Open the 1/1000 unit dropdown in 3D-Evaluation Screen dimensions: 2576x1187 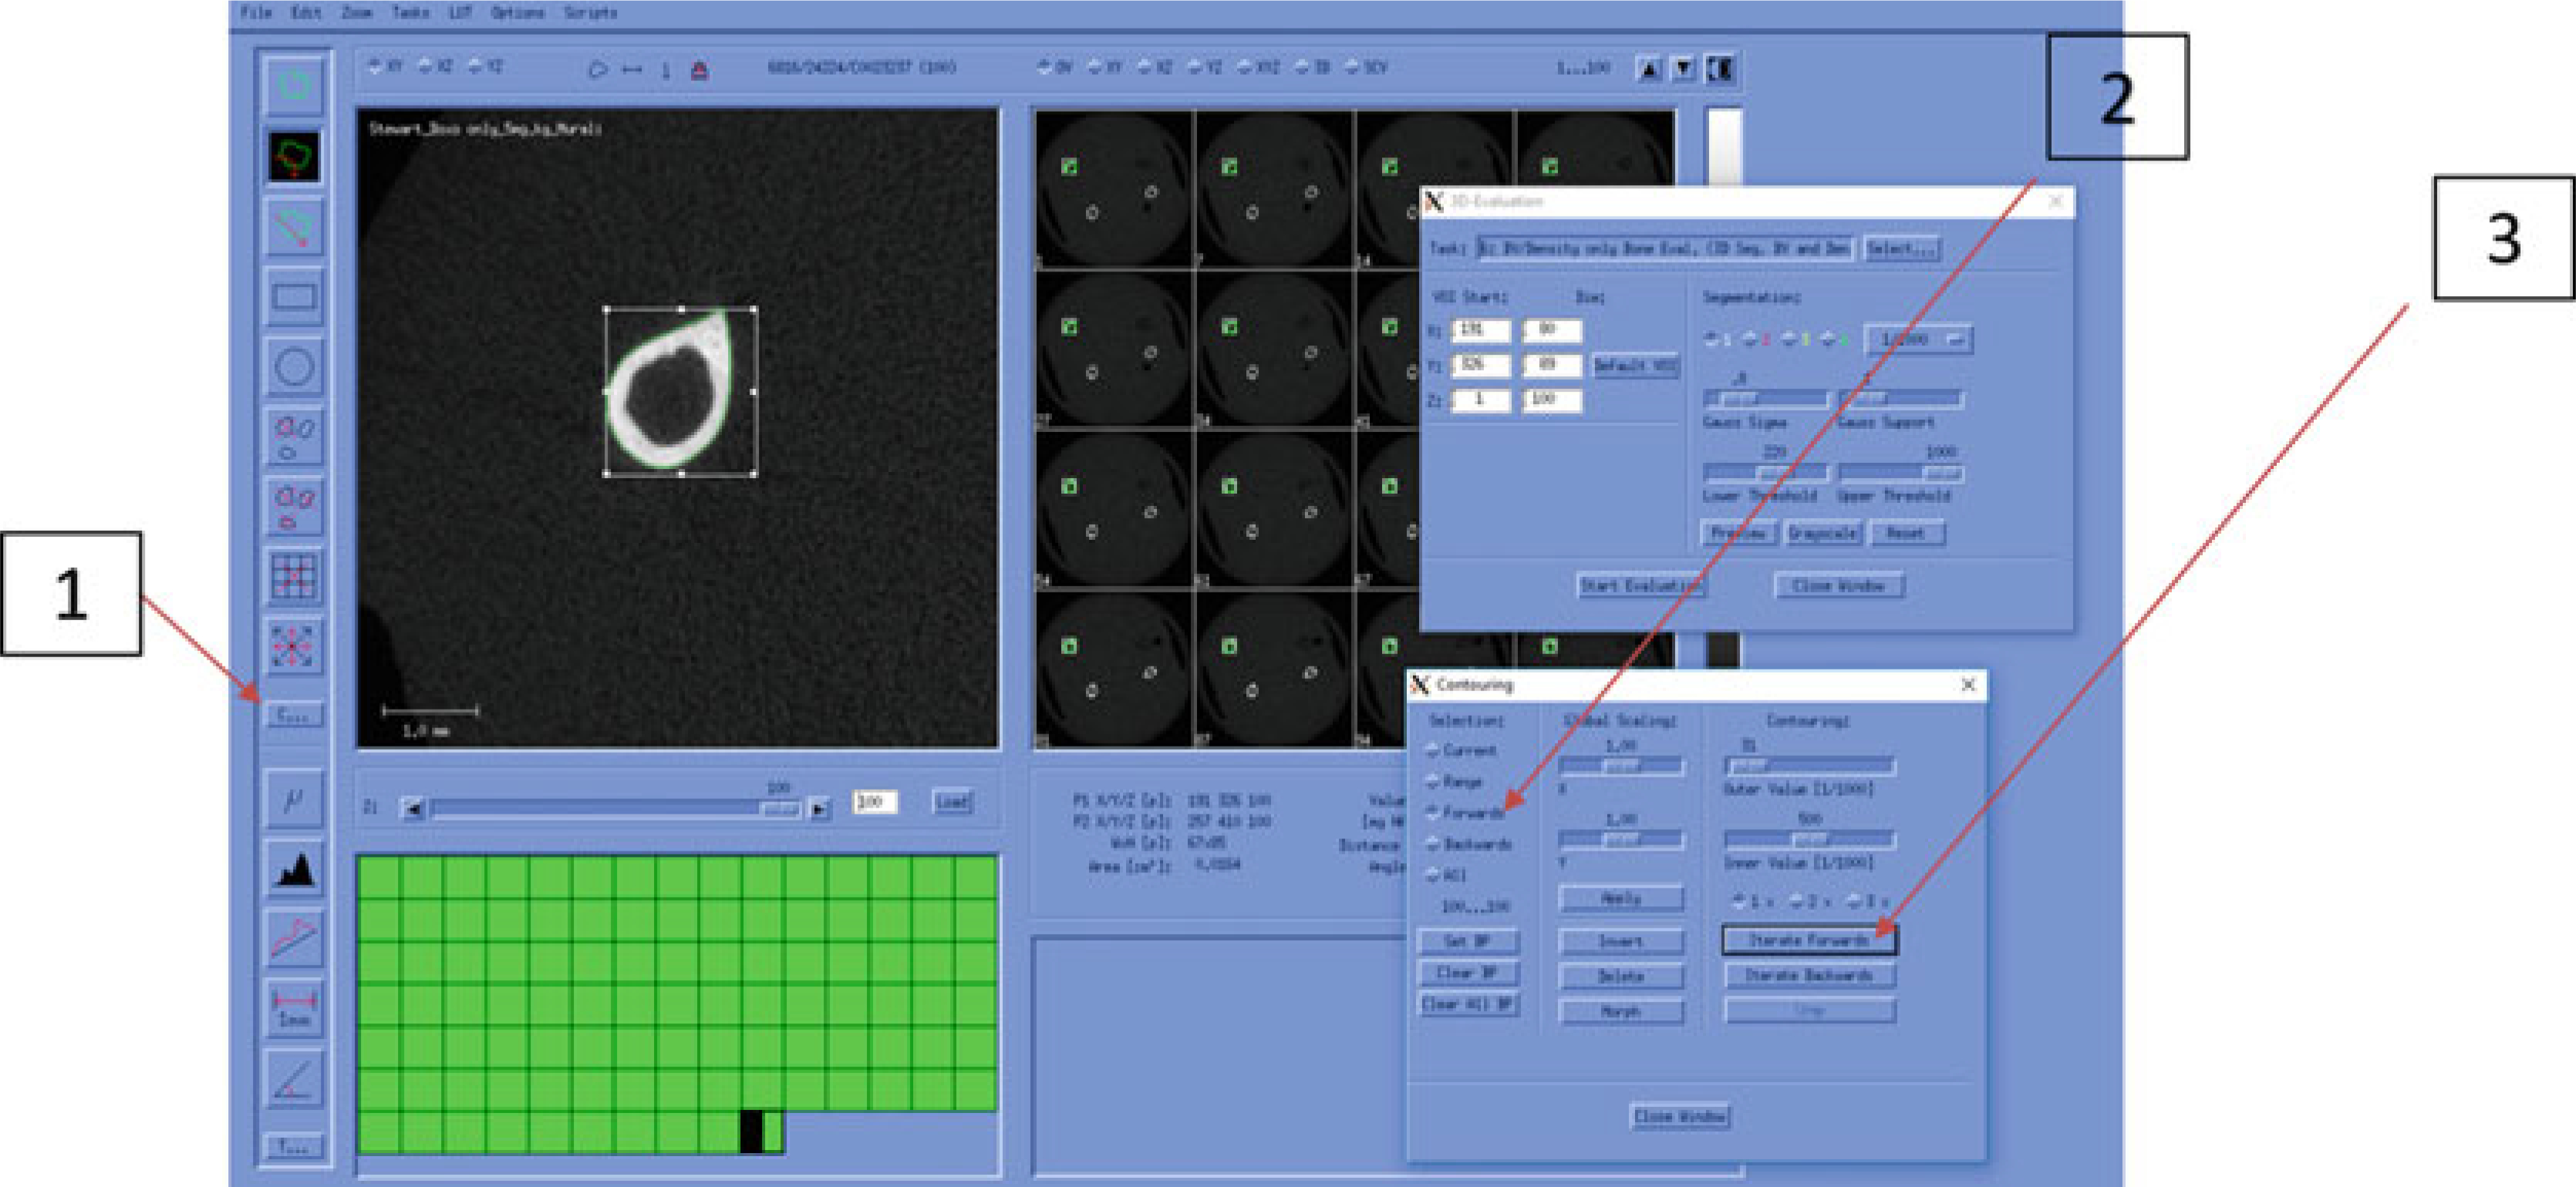click(x=1918, y=340)
